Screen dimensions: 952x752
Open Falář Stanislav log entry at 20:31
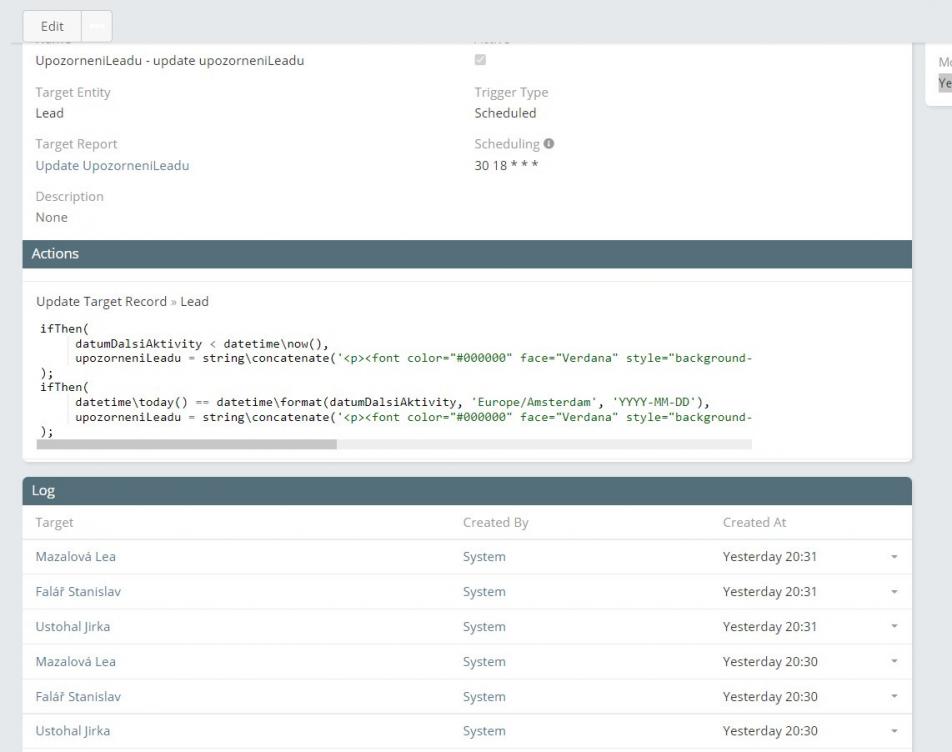(78, 592)
